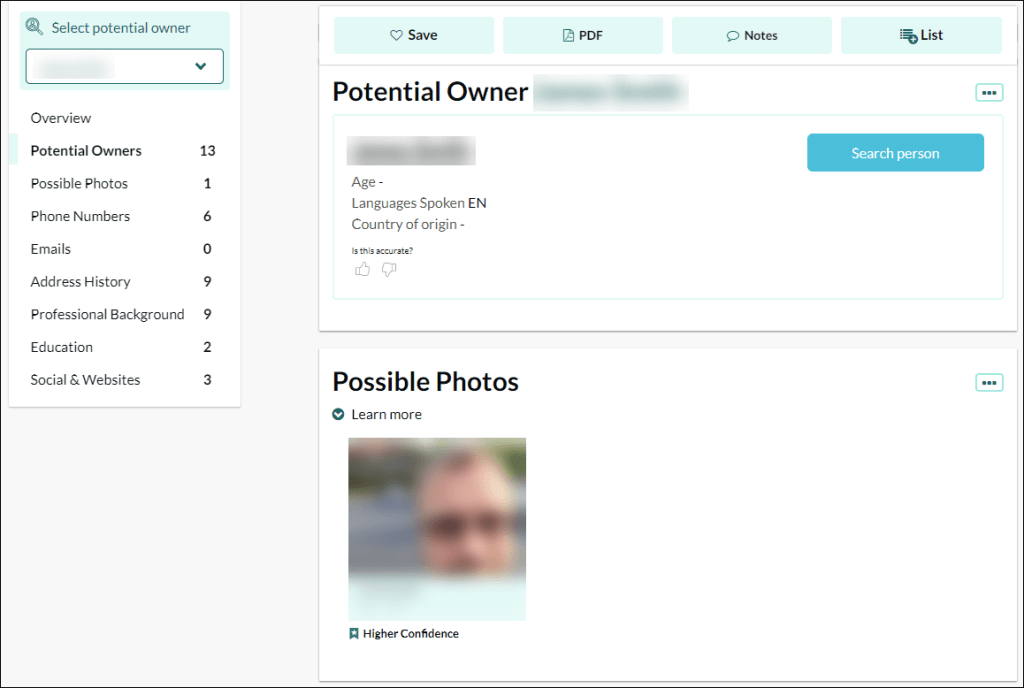Open Phone Numbers sidebar item
The image size is (1024, 688).
(80, 216)
